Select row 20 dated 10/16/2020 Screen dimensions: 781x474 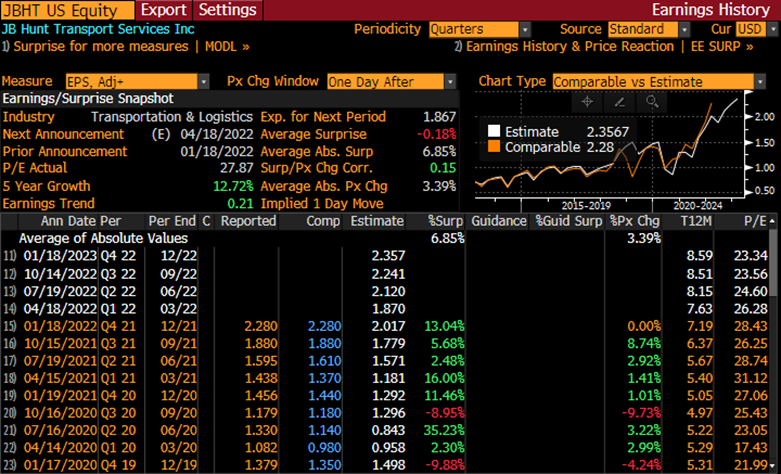[385, 413]
